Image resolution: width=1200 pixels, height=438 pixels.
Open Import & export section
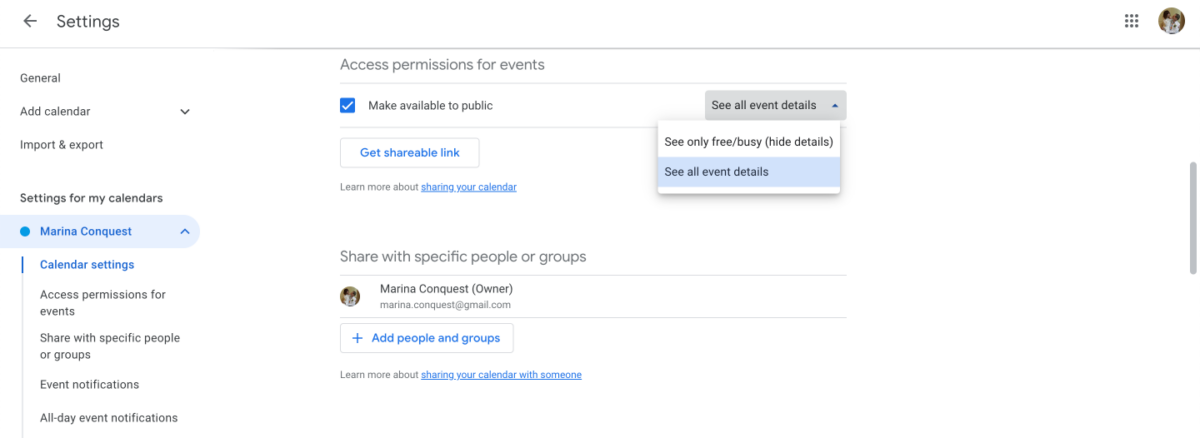(x=61, y=145)
